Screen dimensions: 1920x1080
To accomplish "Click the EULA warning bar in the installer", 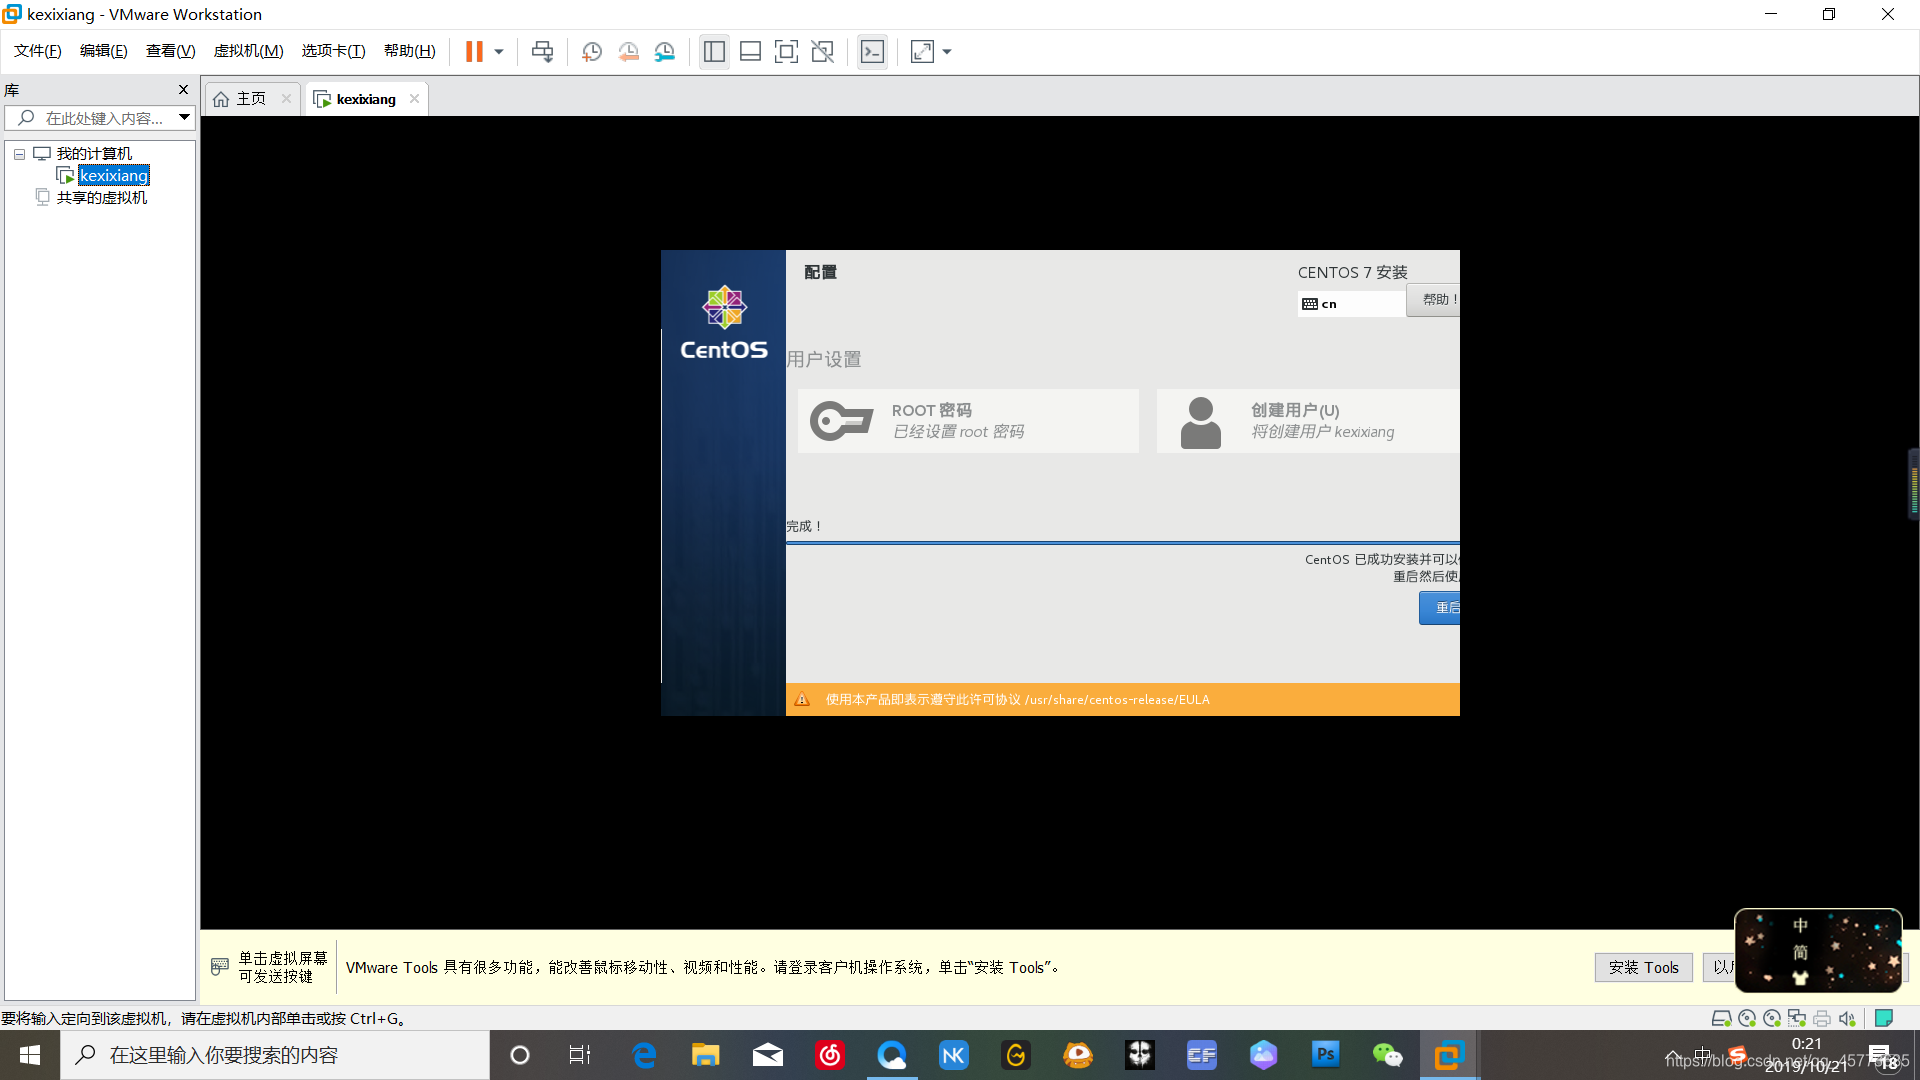I will 1122,700.
